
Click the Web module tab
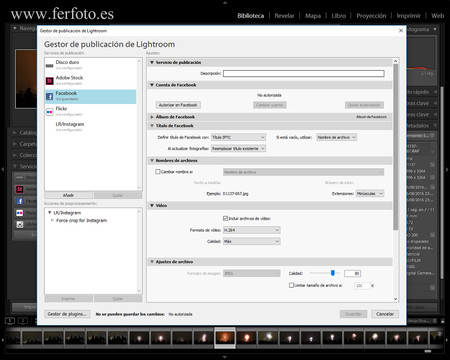click(x=437, y=16)
